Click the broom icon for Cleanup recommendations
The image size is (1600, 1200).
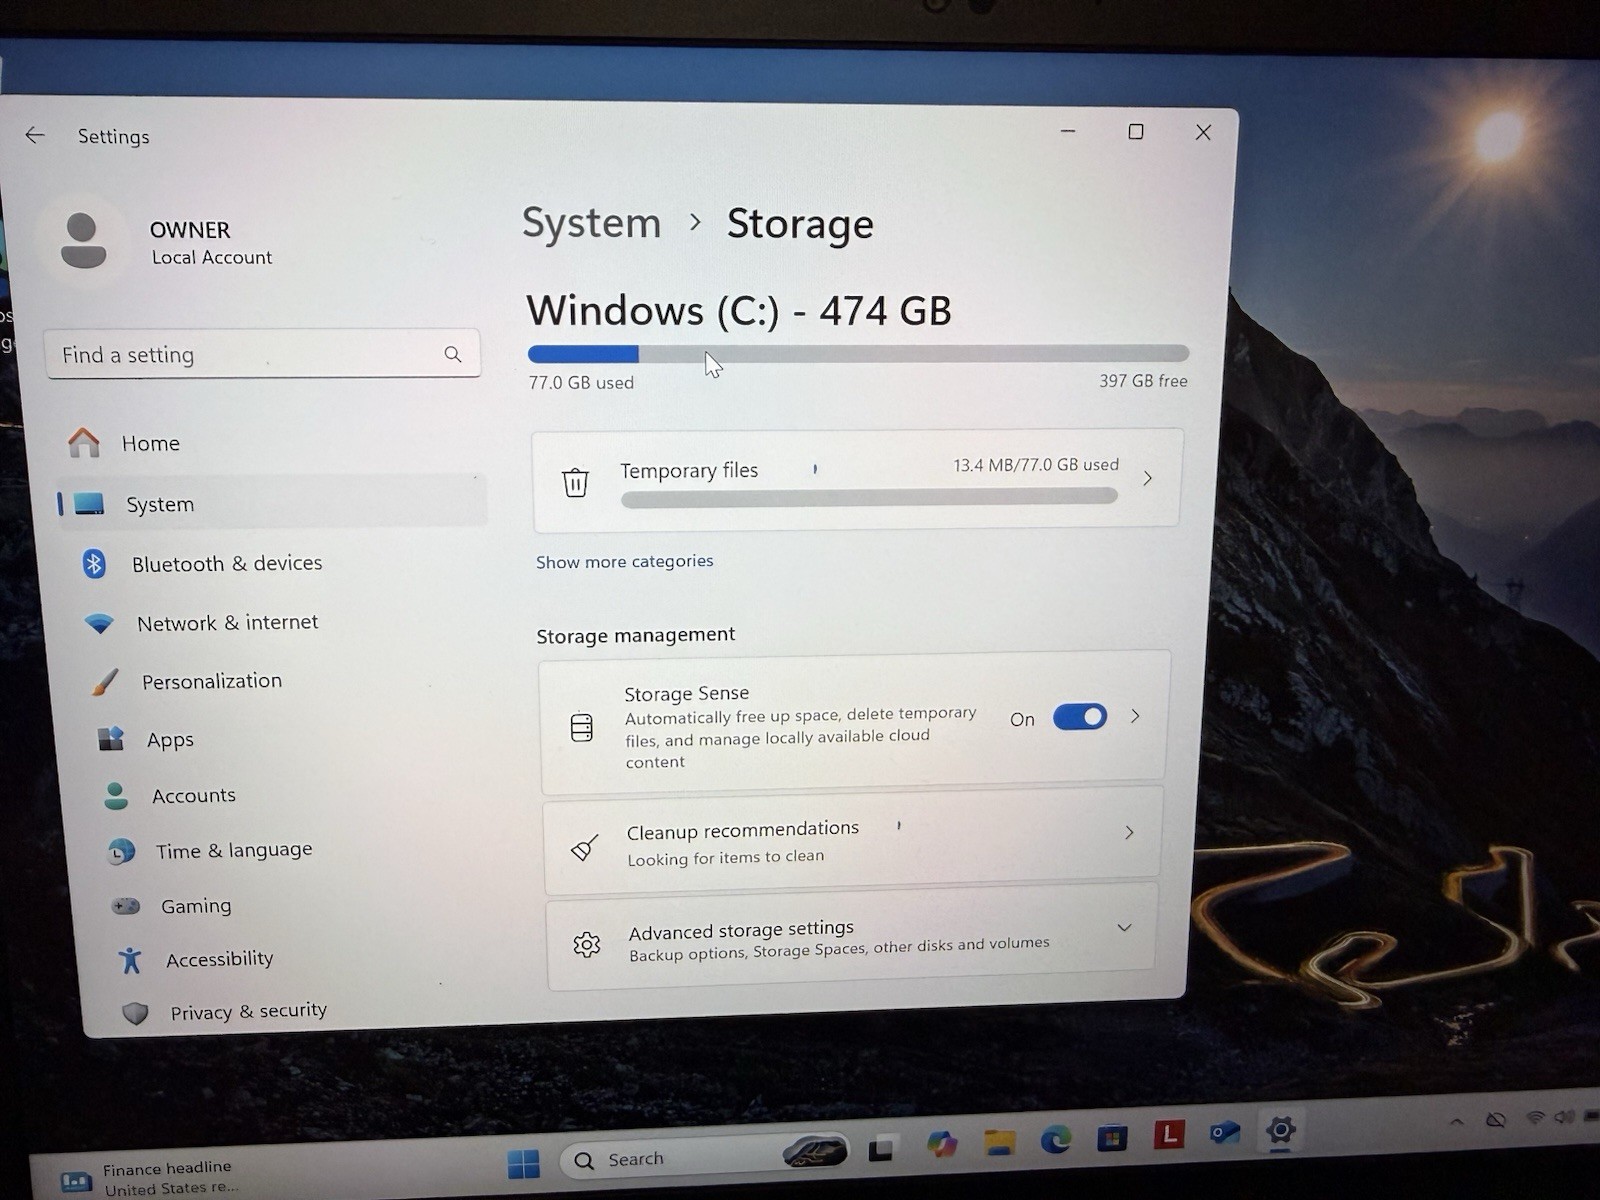pos(584,848)
